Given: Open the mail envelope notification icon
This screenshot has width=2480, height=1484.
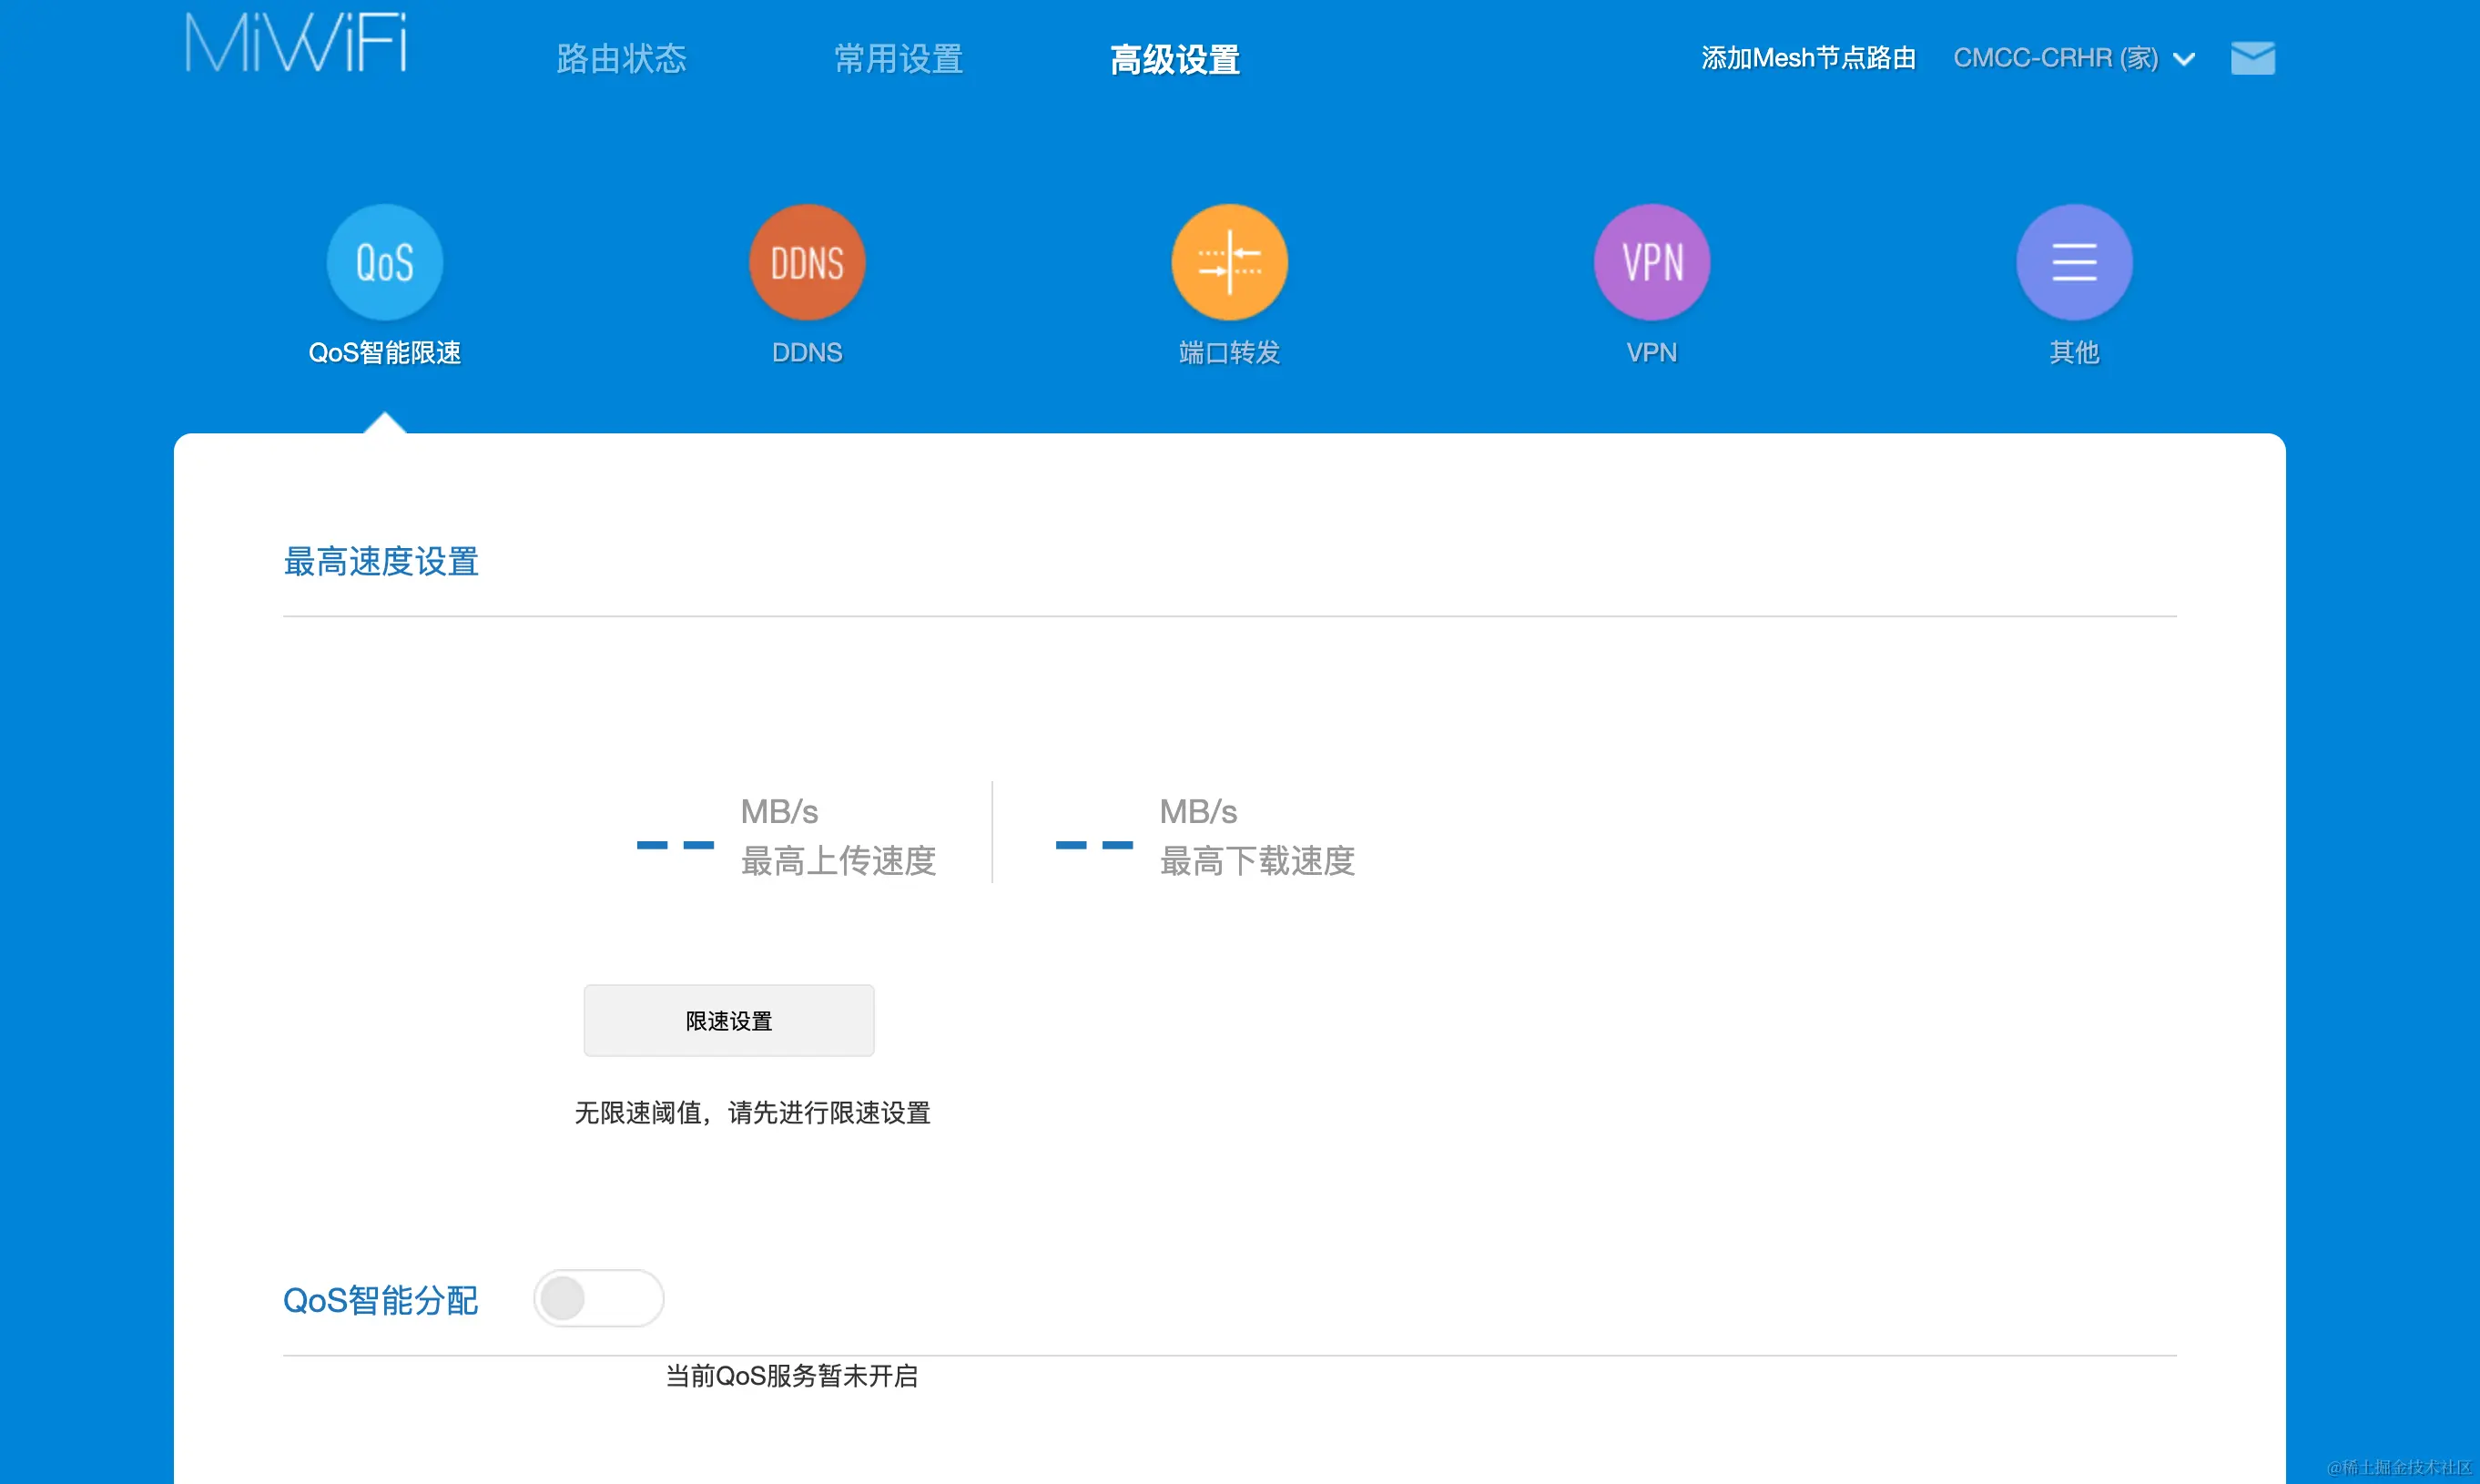Looking at the screenshot, I should [2252, 58].
